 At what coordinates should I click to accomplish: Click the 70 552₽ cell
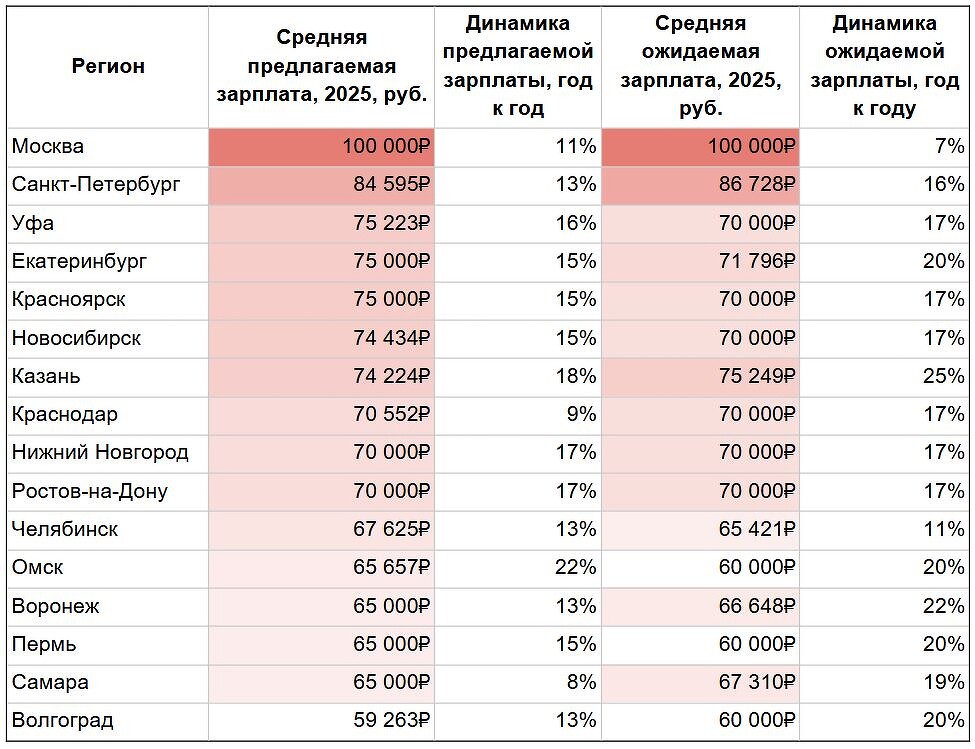[321, 415]
